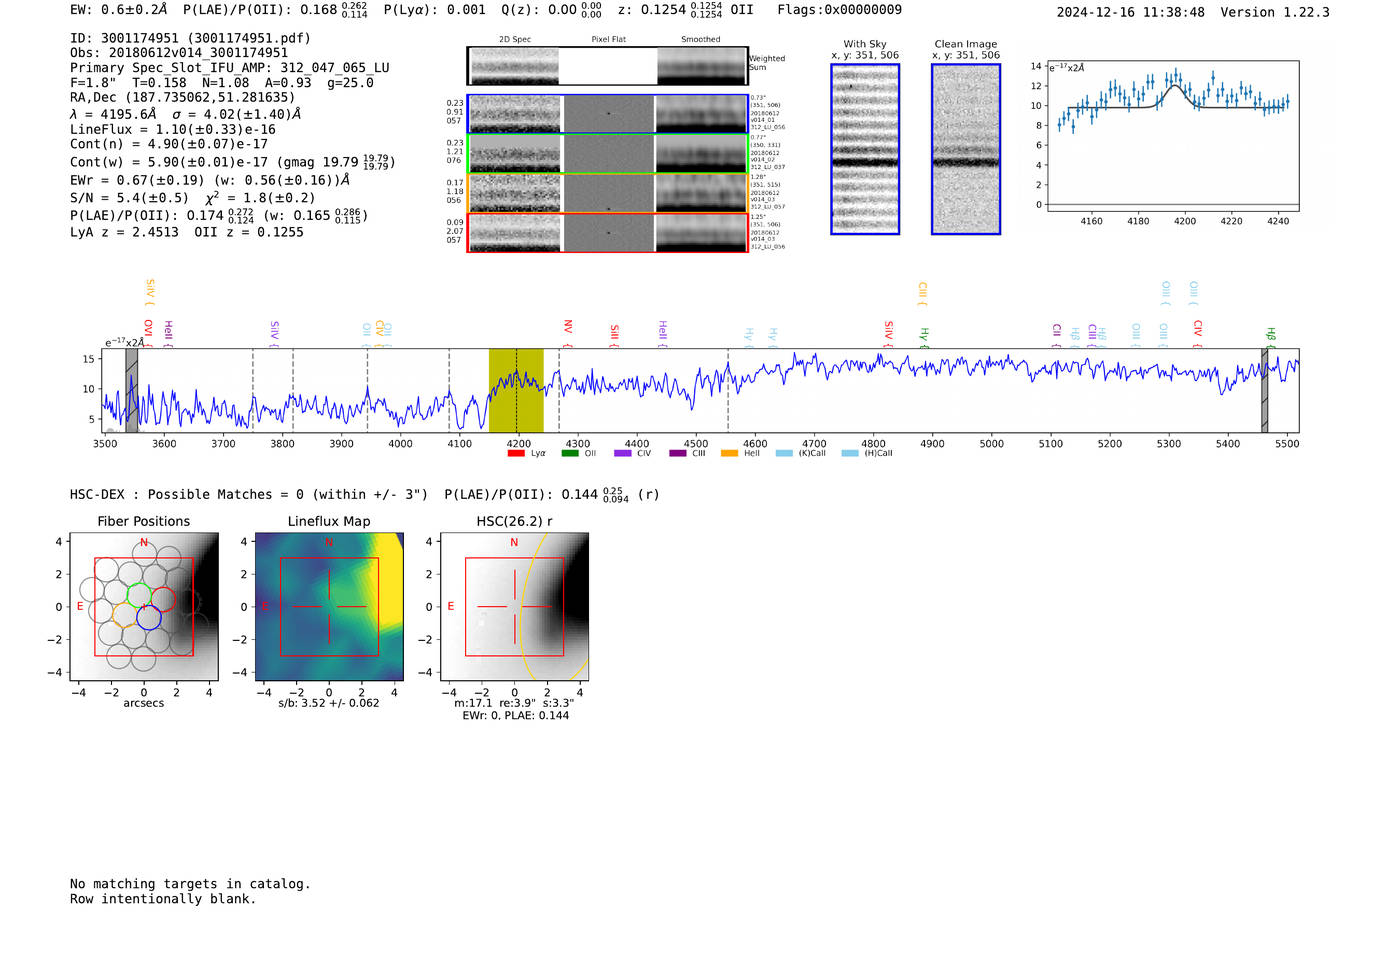Click the orange HeII legend swatch
Viewport: 1400px width, 953px height.
[x=729, y=453]
